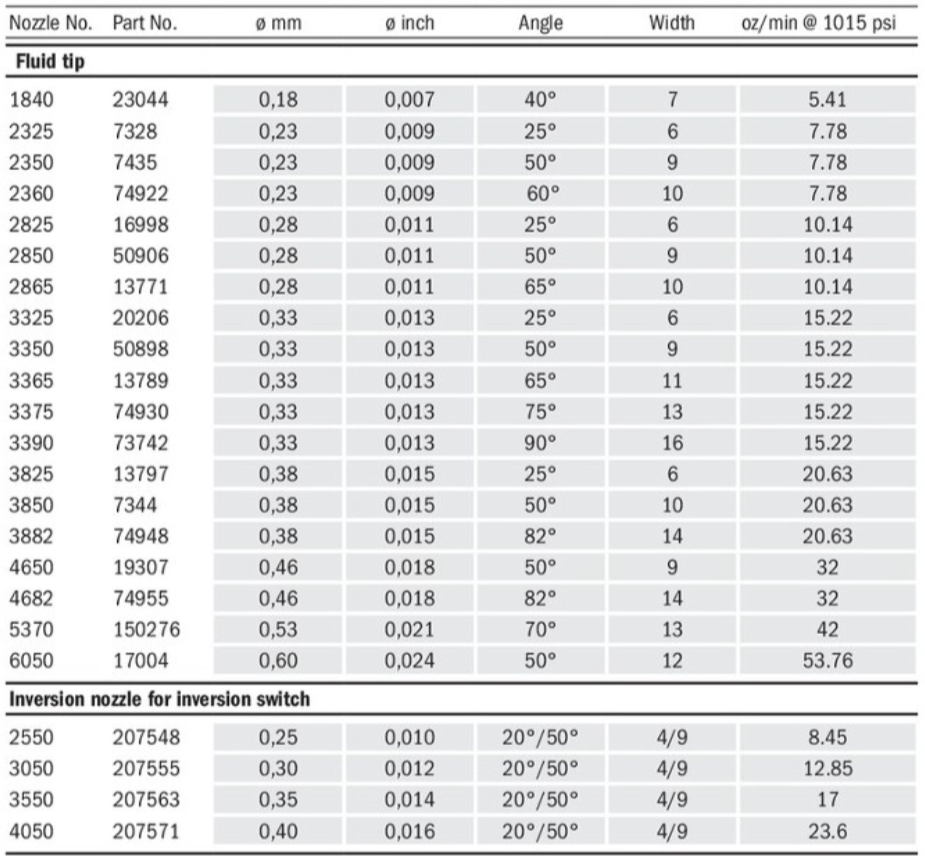925x856 pixels.
Task: Select nozzle number 1840
Action: coord(28,99)
